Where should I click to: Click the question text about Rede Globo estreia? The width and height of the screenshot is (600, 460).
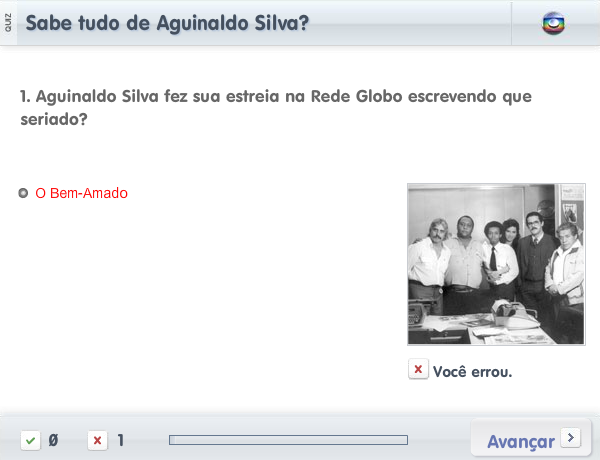(276, 108)
